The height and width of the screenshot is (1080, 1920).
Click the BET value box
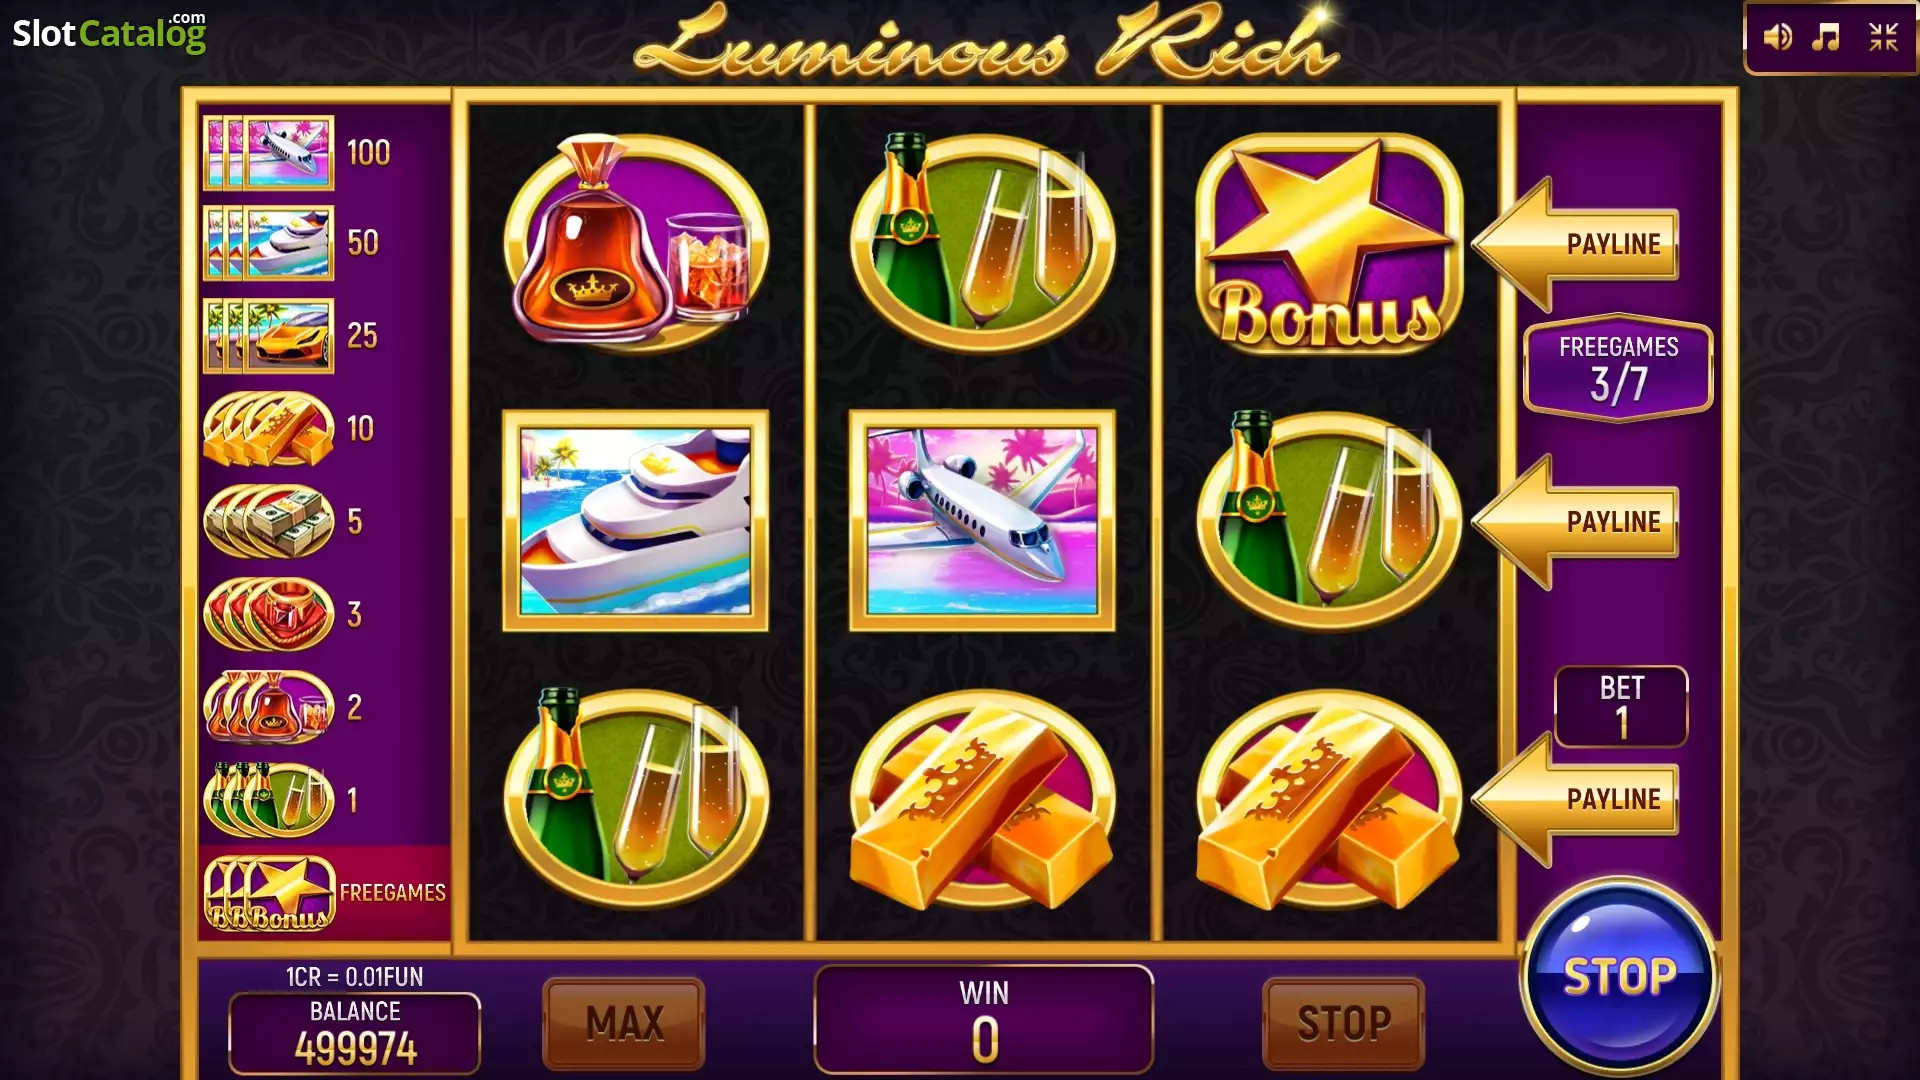coord(1621,707)
